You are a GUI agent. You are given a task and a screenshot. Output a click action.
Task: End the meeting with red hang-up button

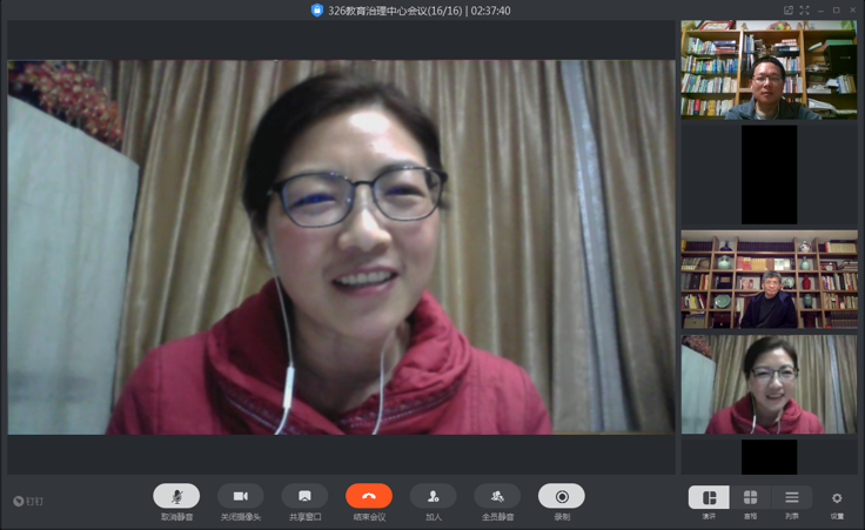(369, 496)
